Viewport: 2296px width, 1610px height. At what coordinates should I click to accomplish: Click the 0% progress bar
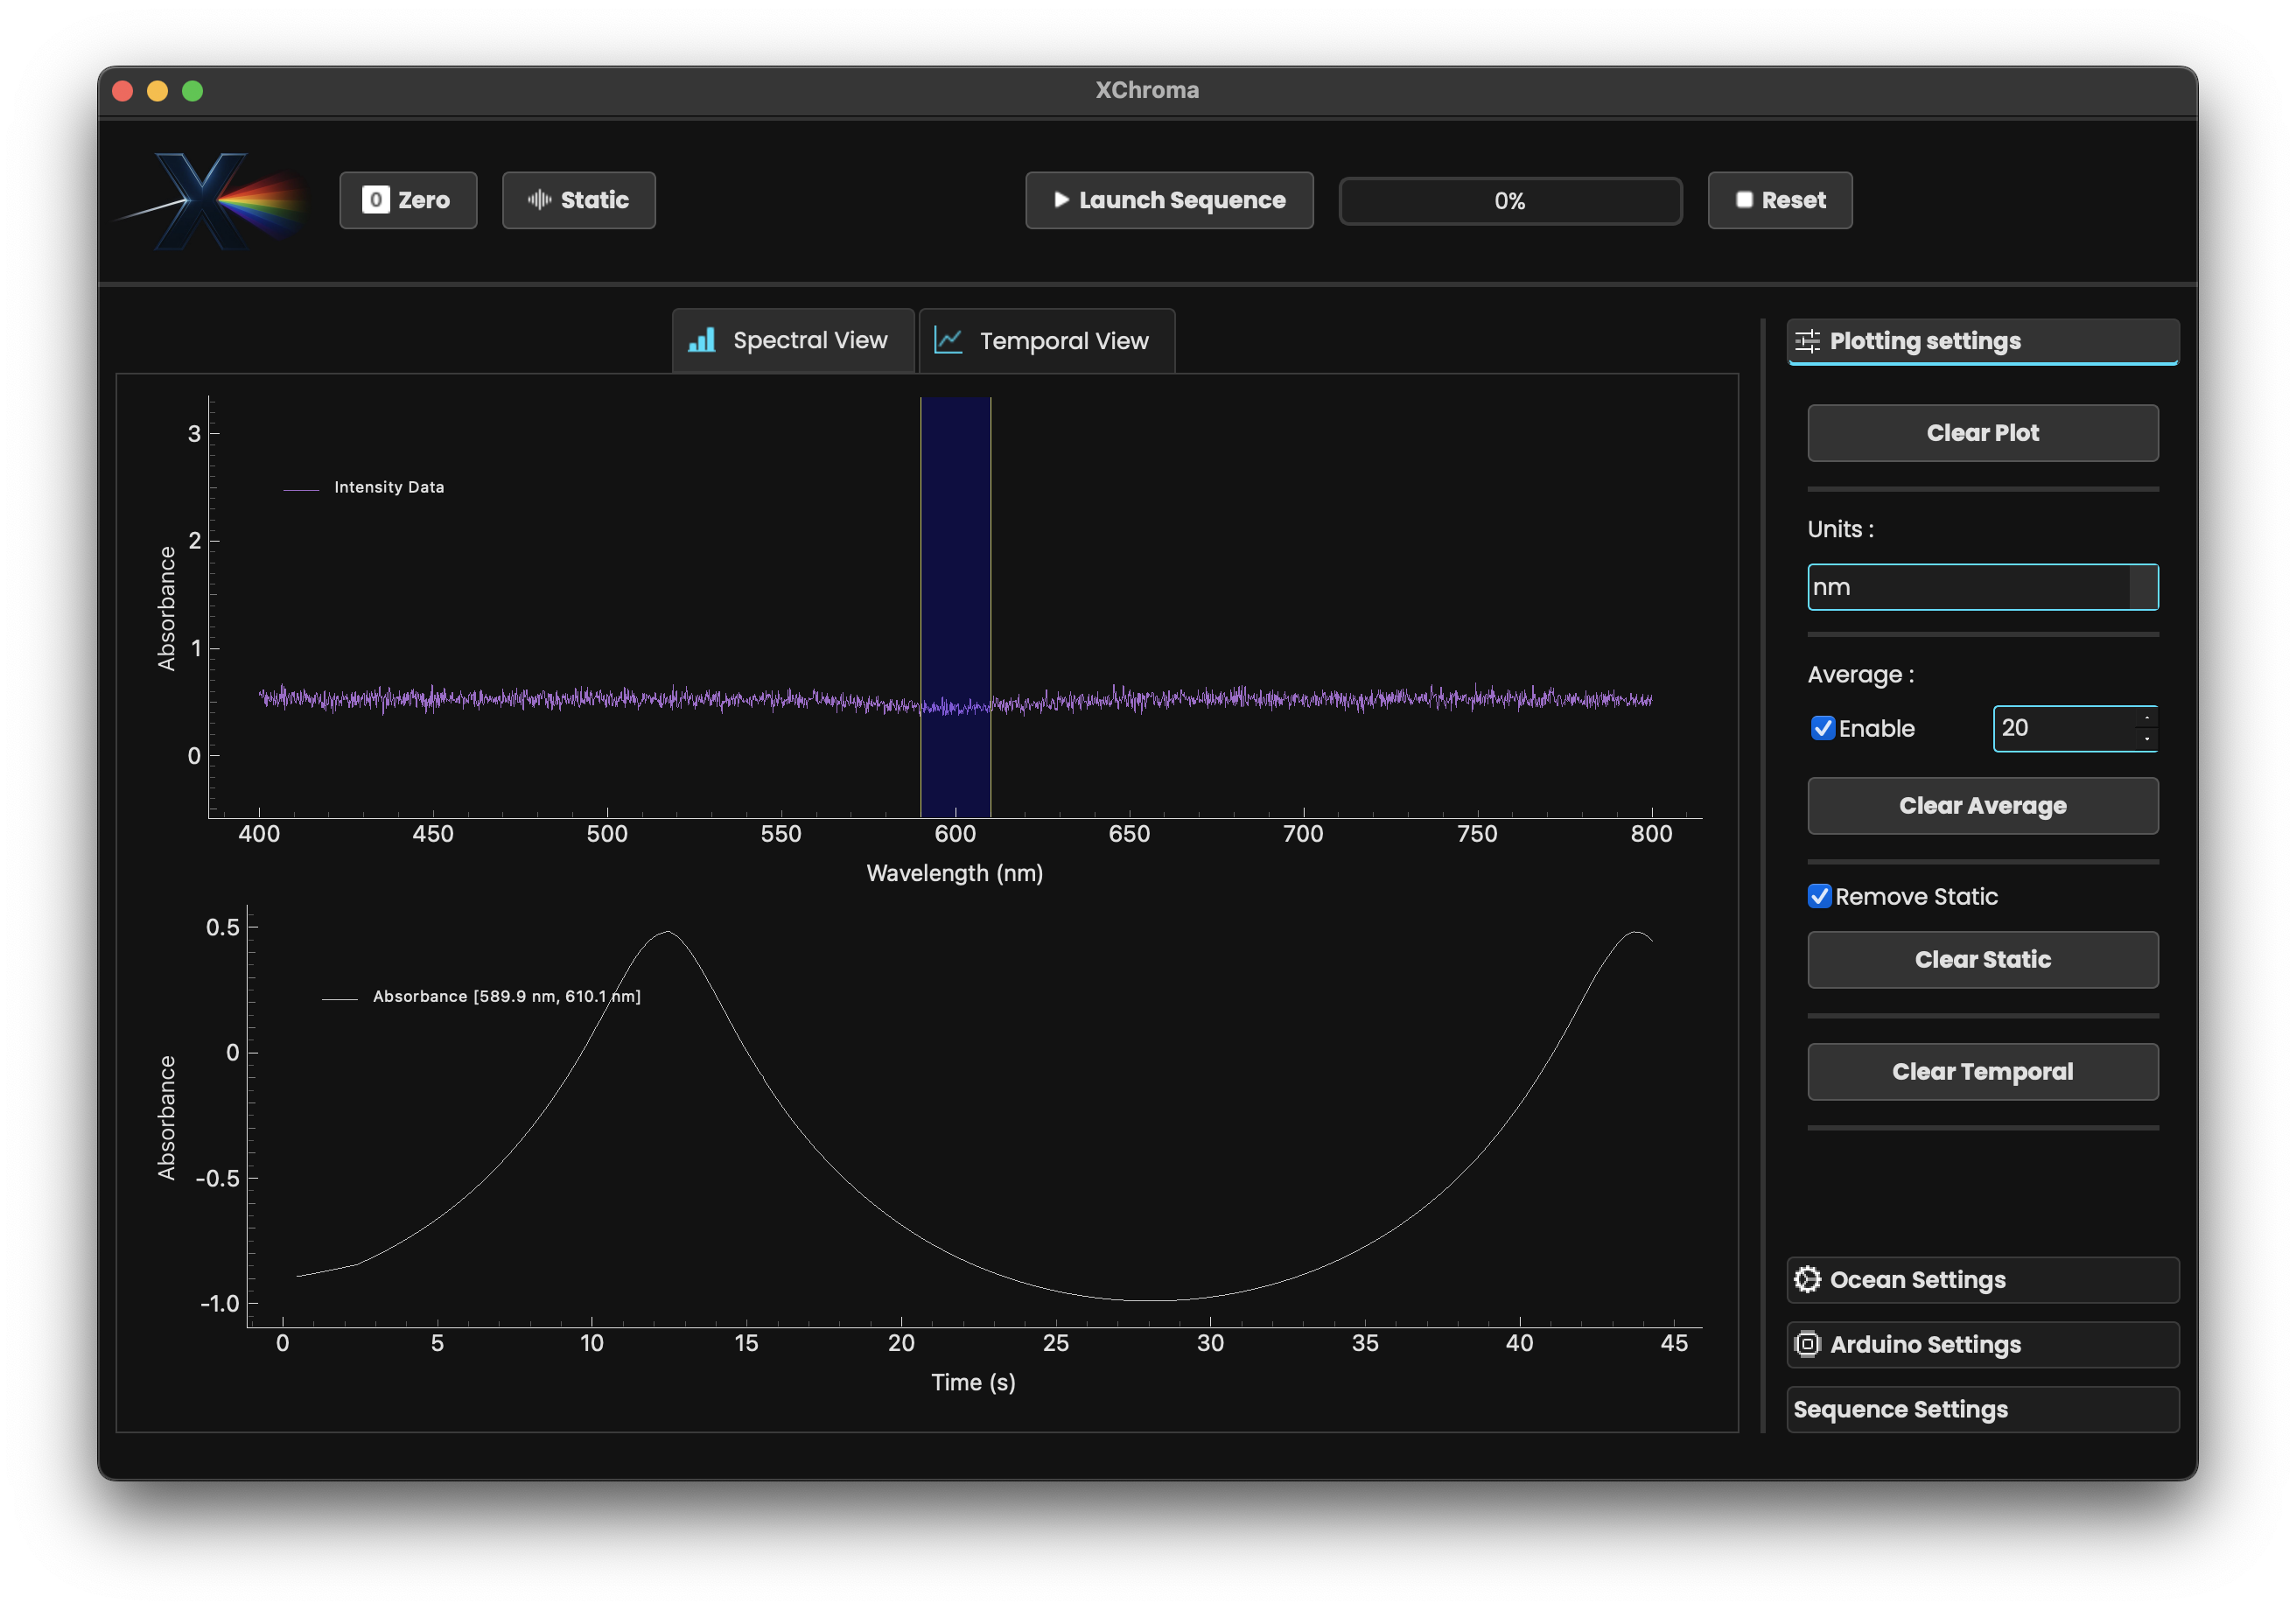click(1510, 201)
